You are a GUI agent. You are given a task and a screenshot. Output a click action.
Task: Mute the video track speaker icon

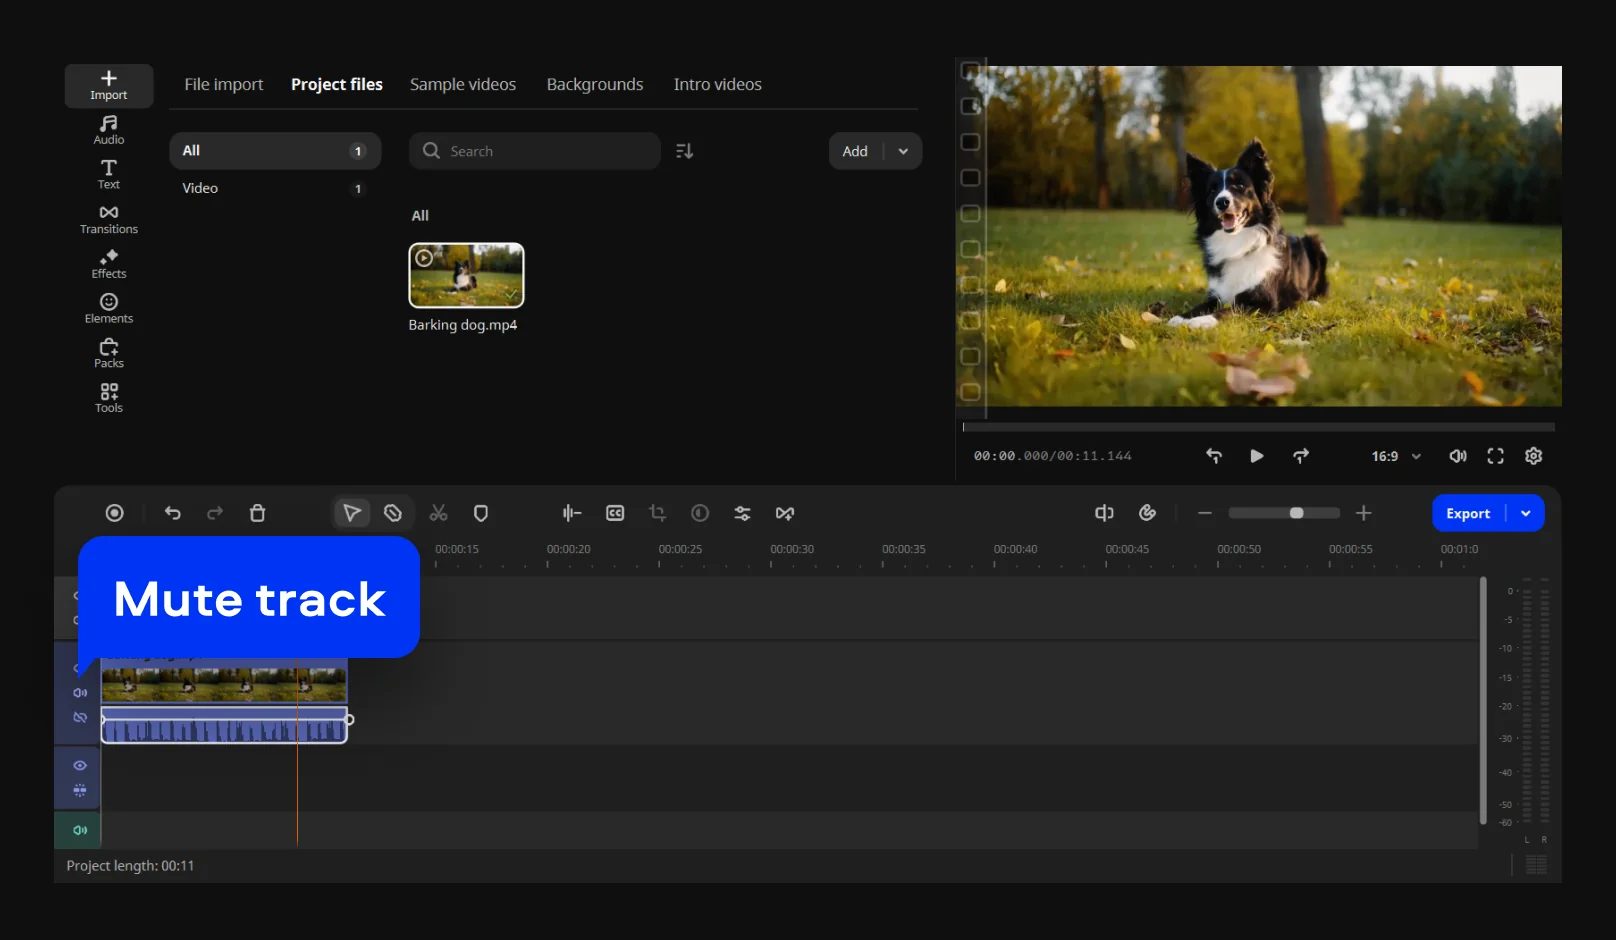click(80, 693)
